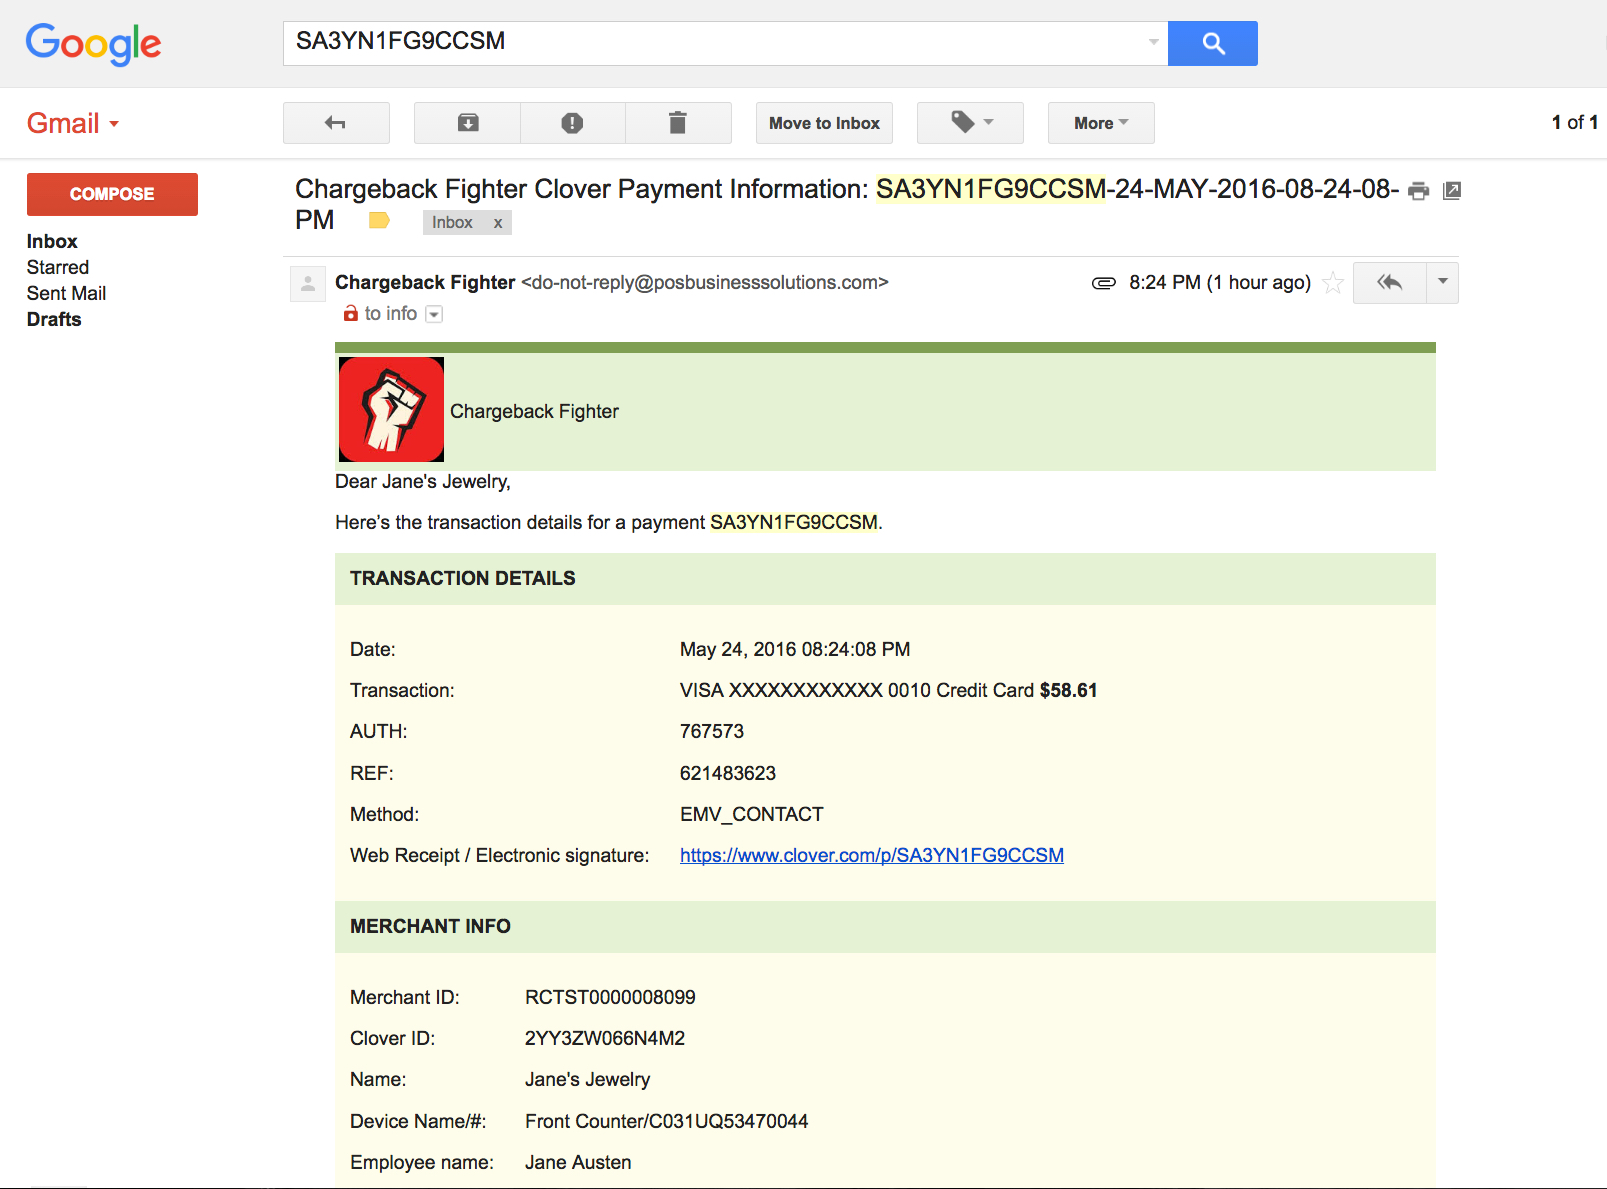The width and height of the screenshot is (1607, 1189).
Task: Select Merchant ID RCTST0000008099
Action: tap(610, 997)
